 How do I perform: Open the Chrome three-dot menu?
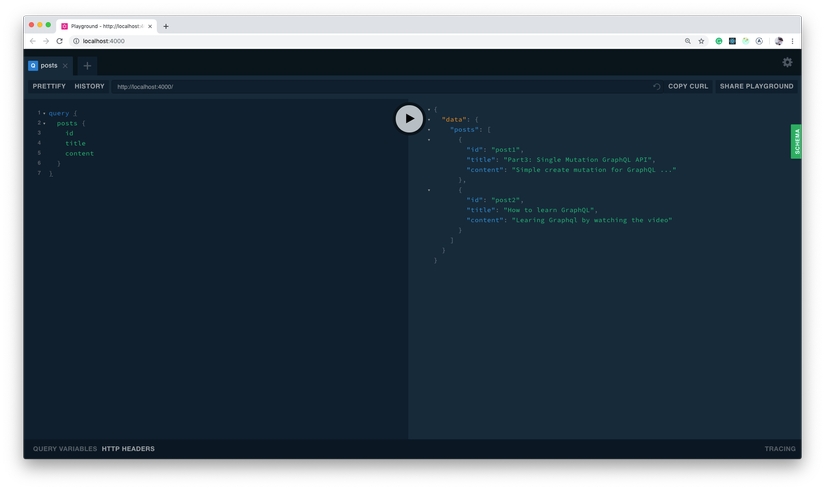coord(792,41)
